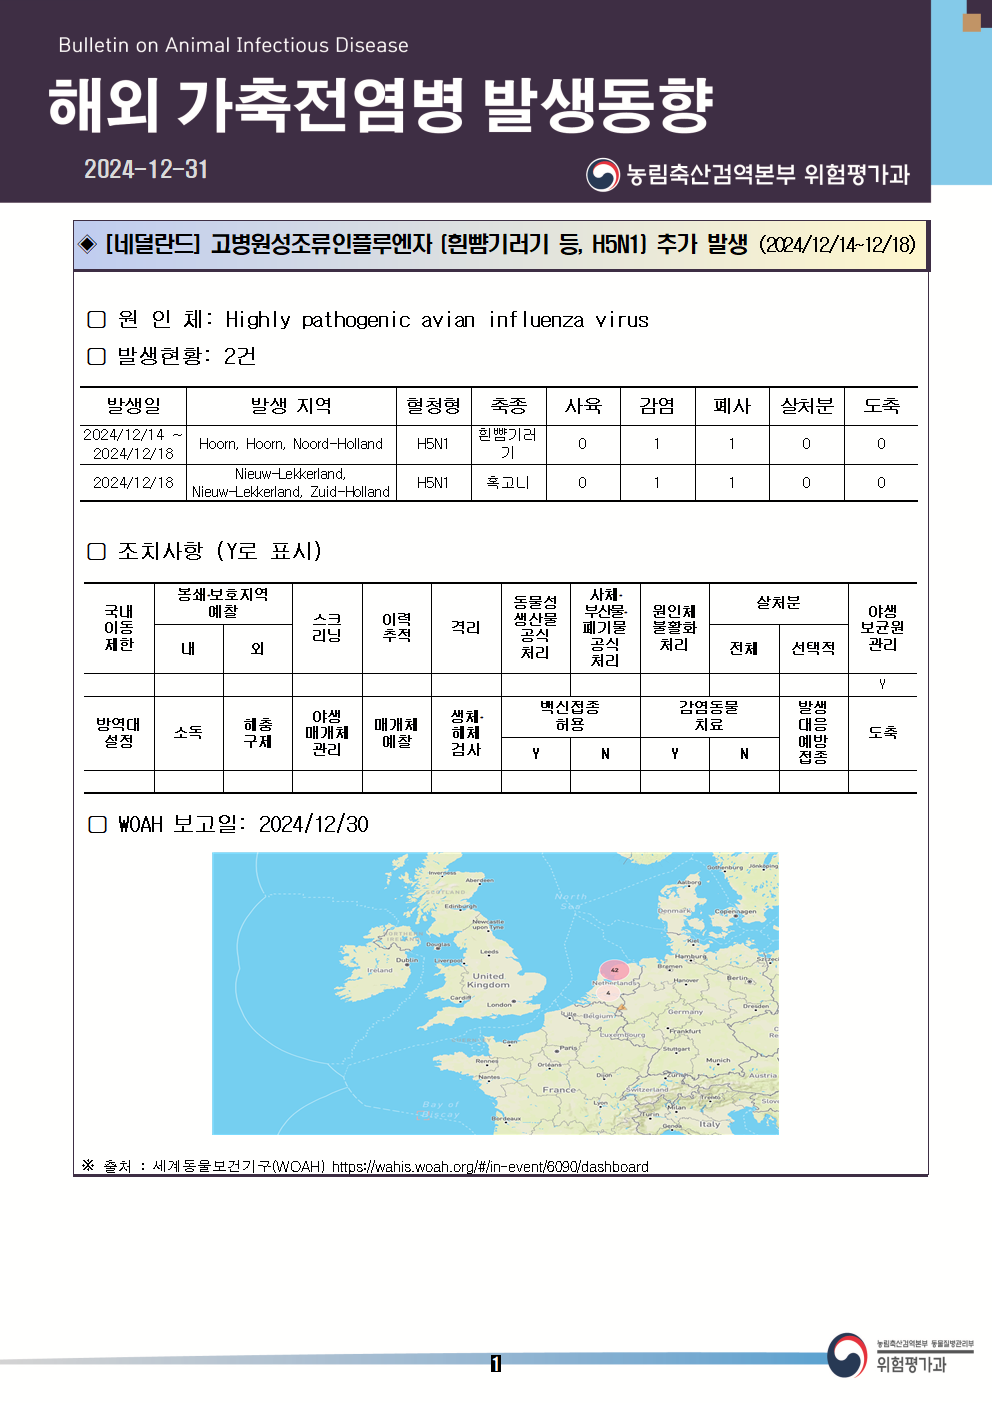This screenshot has width=992, height=1403.
Task: Click the date range 2024/12/14 ~ 2024/12/18 cell
Action: (x=133, y=444)
